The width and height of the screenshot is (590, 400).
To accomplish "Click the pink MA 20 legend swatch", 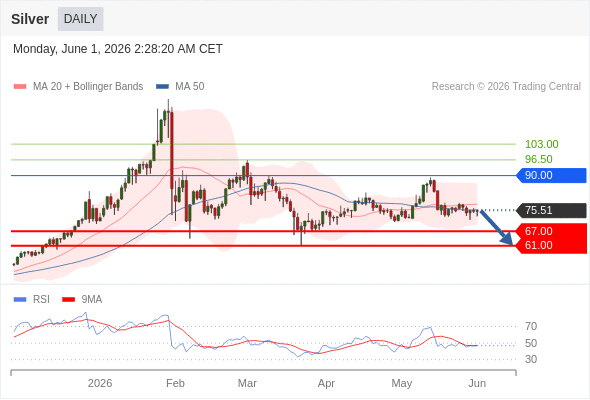I will pos(20,87).
